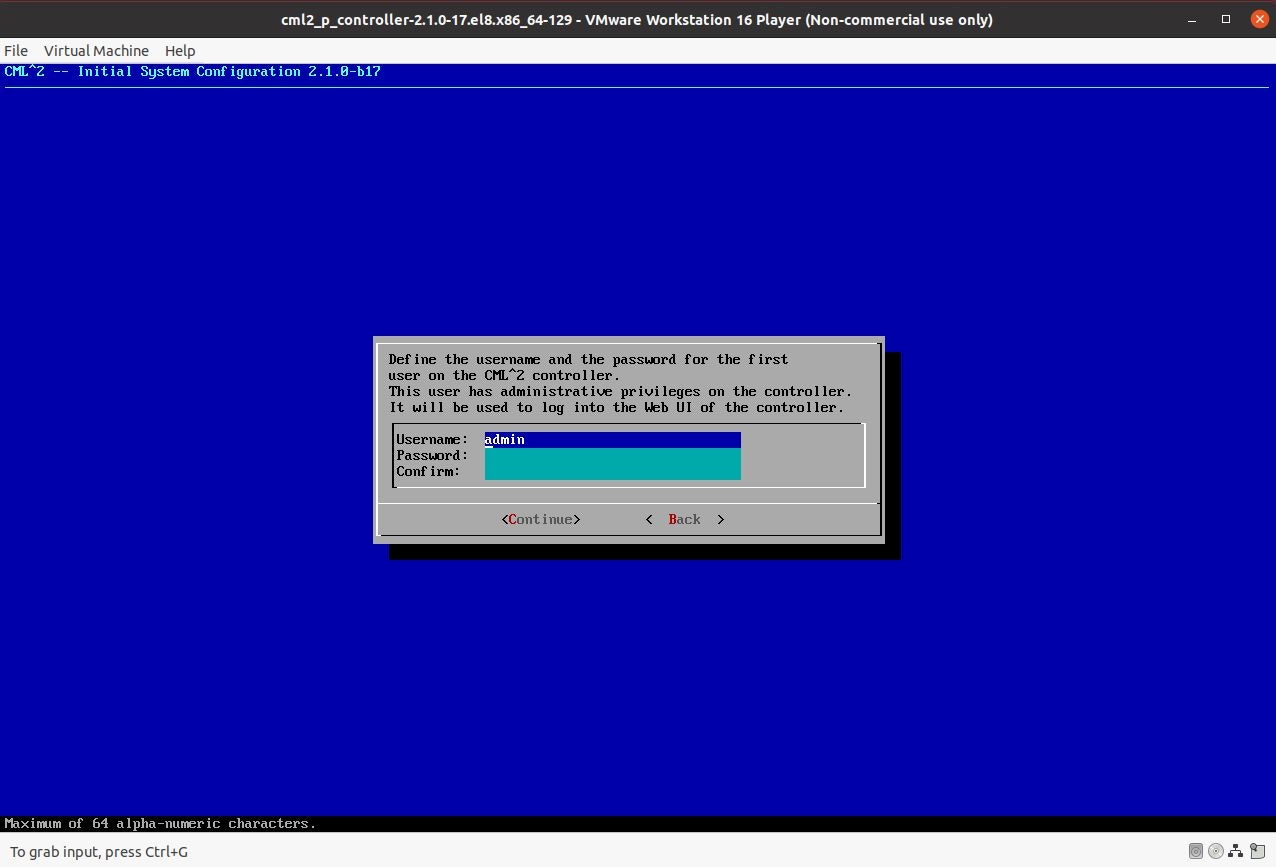This screenshot has height=867, width=1276.
Task: Open the Help menu
Action: [180, 50]
